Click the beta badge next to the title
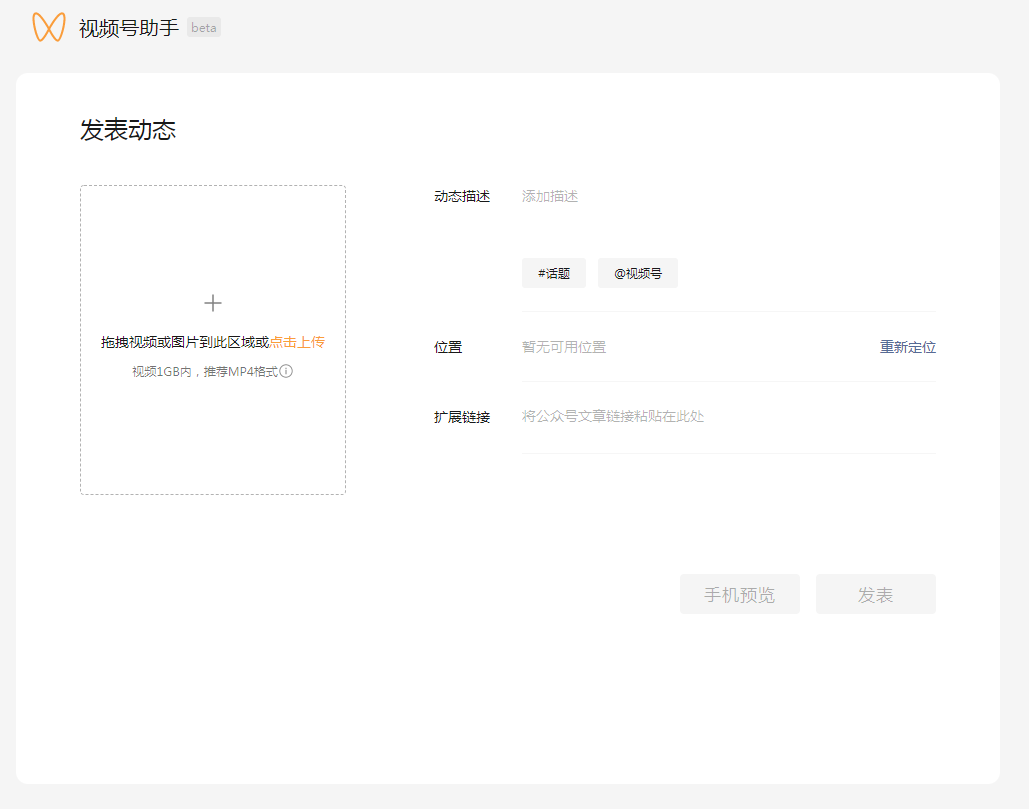 pos(204,28)
